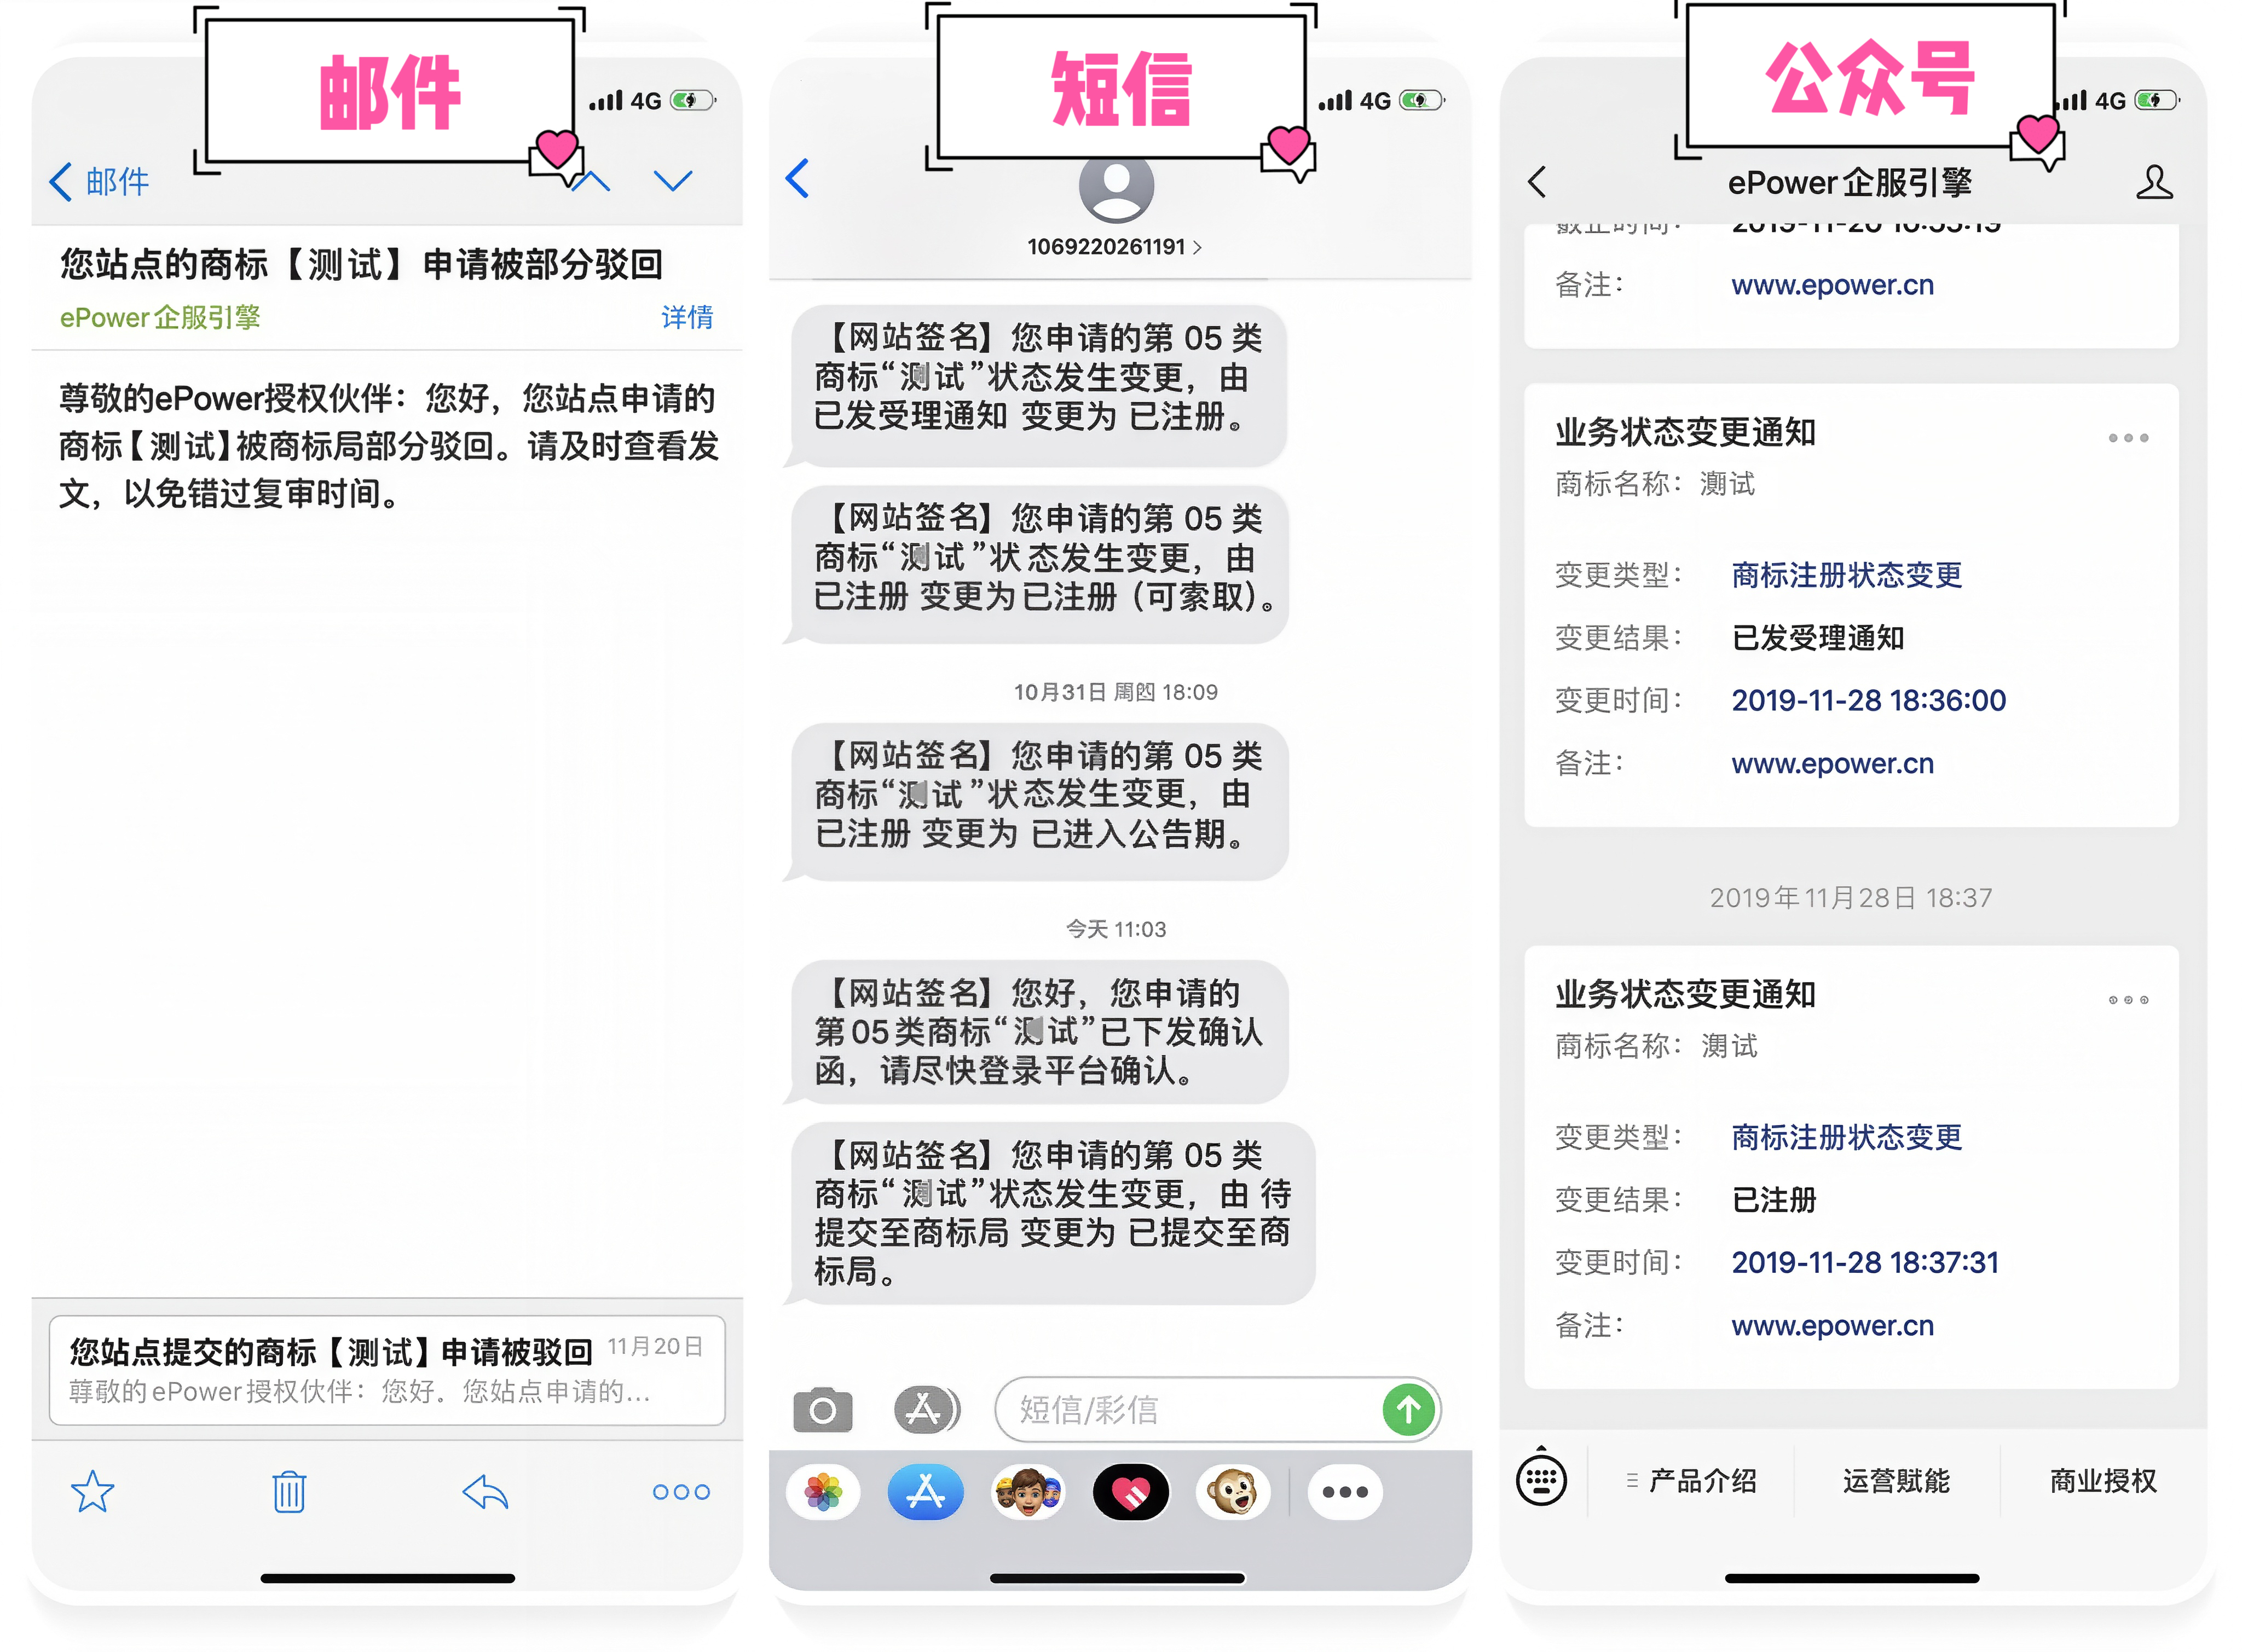The width and height of the screenshot is (2242, 1652).
Task: Go to the next email with the down chevron
Action: [x=672, y=180]
